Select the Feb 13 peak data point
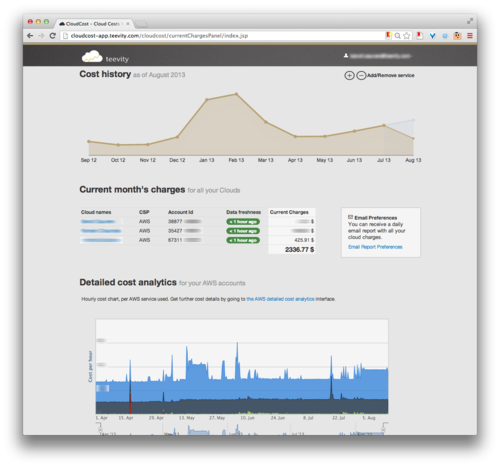Screen dimensions: 500x467 coord(236,94)
